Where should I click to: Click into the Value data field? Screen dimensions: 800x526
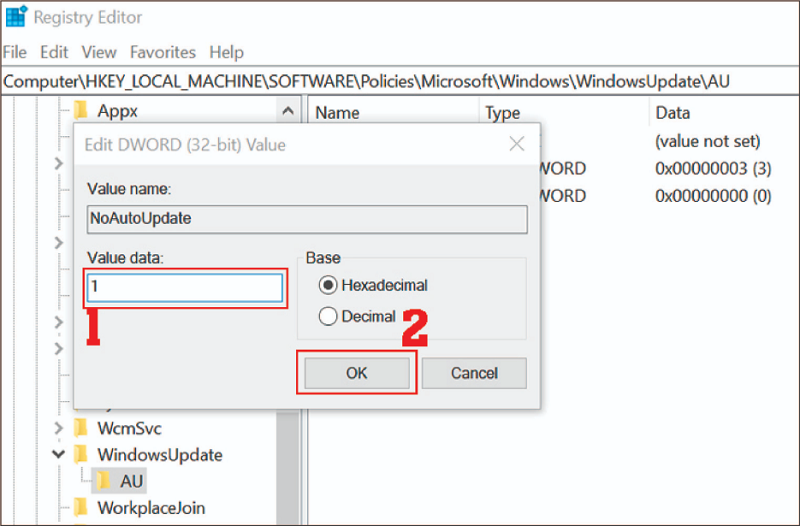point(185,287)
